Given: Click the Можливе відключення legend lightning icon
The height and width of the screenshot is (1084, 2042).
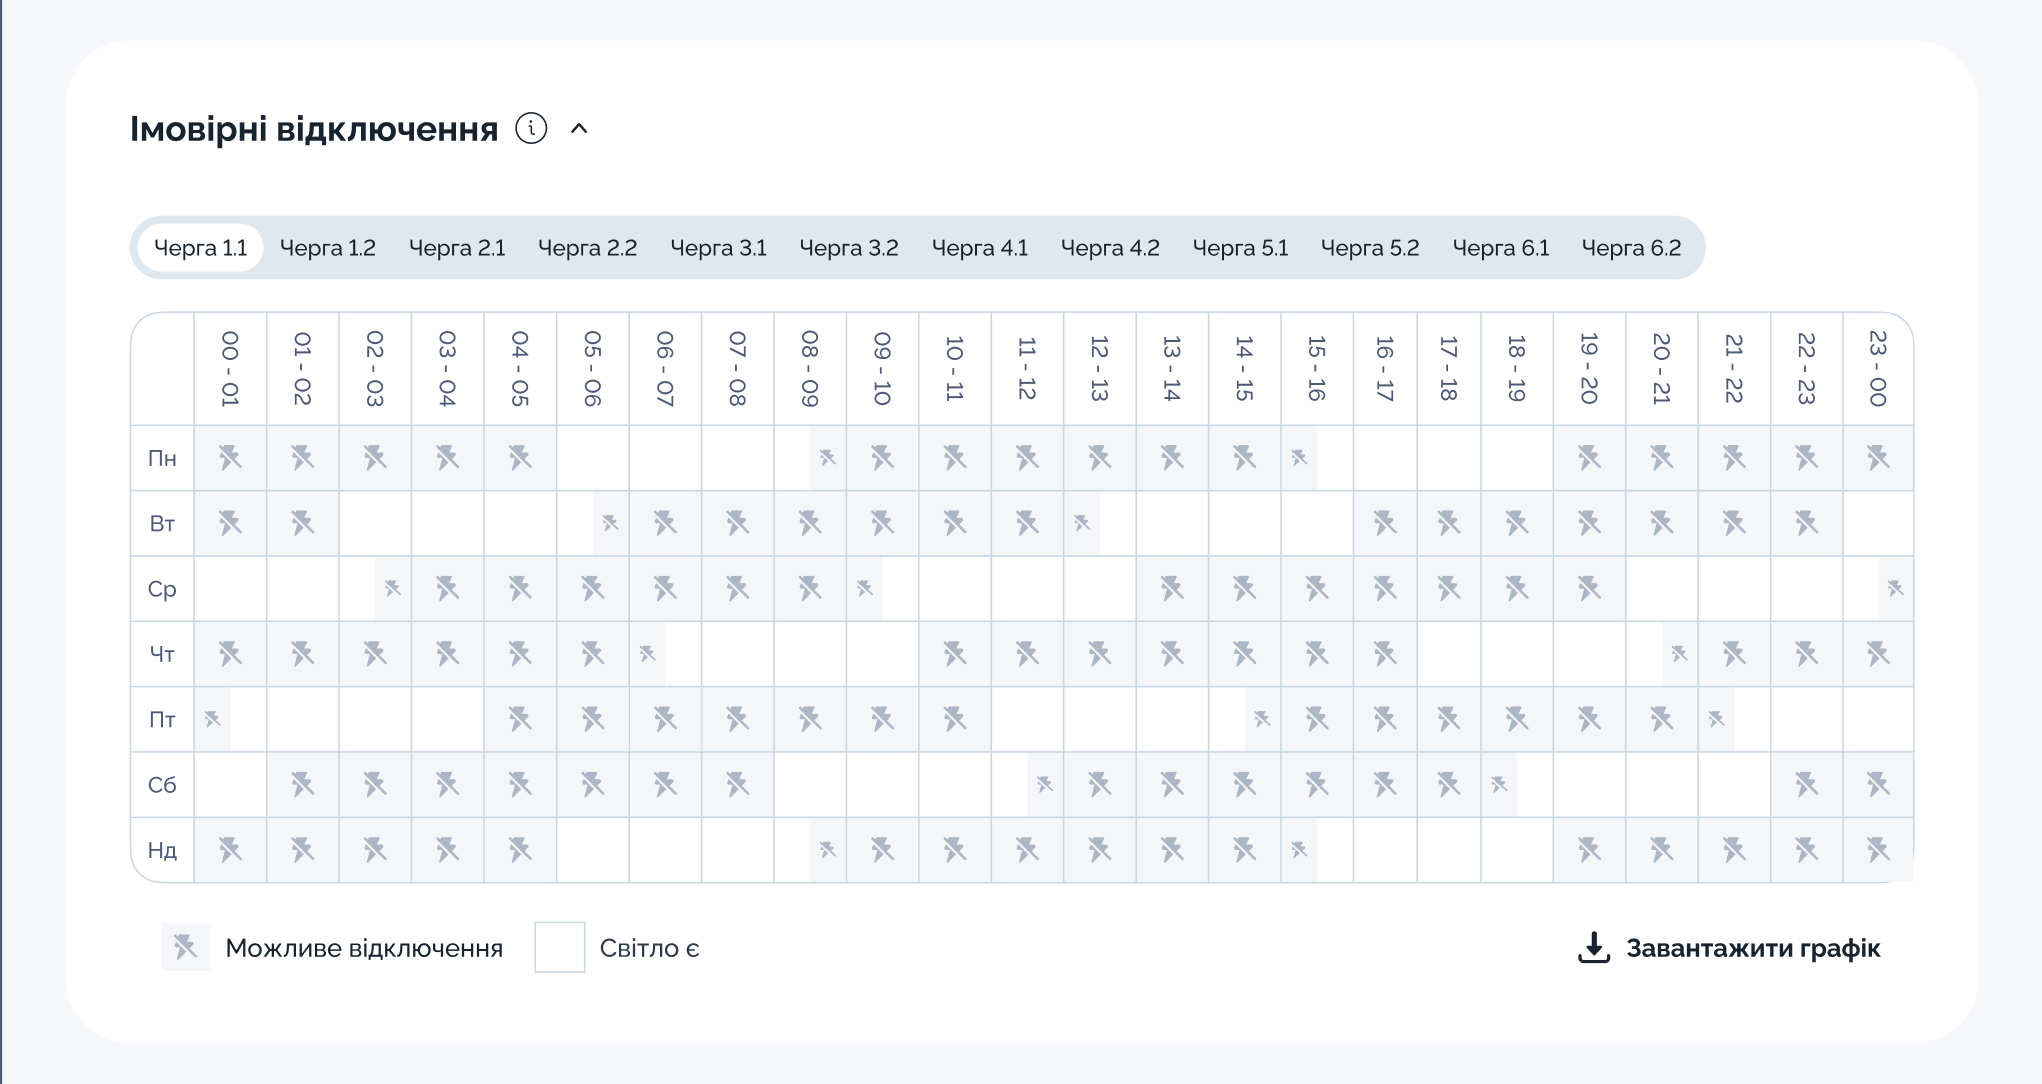Looking at the screenshot, I should click(185, 947).
